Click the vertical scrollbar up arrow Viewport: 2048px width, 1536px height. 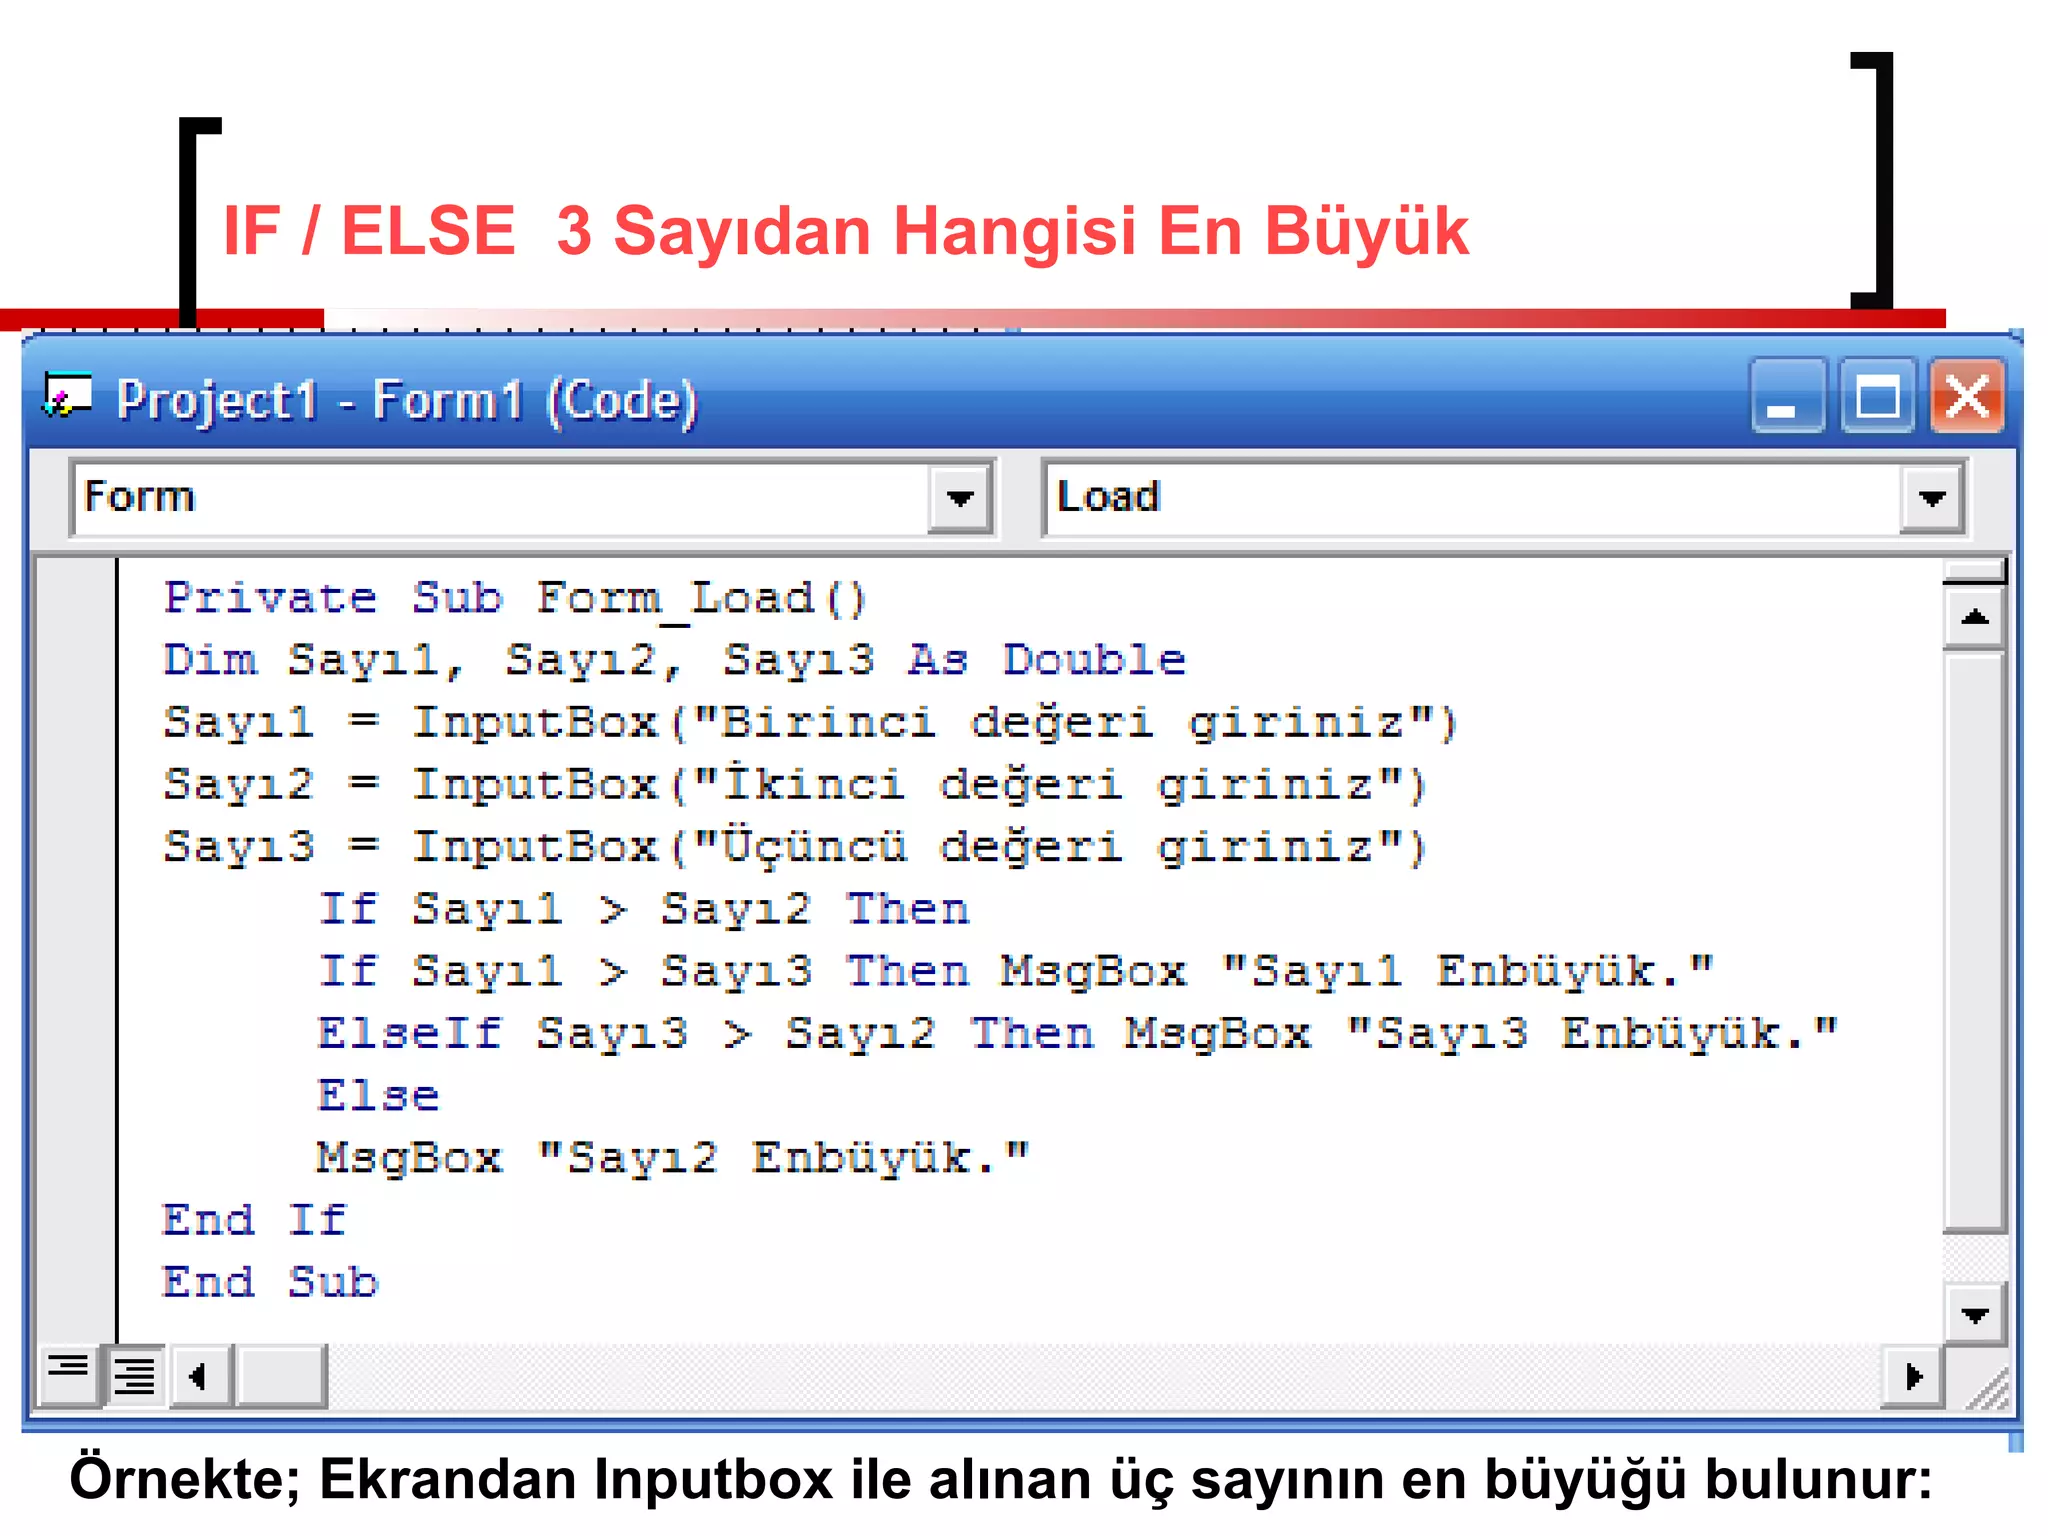coord(1975,618)
